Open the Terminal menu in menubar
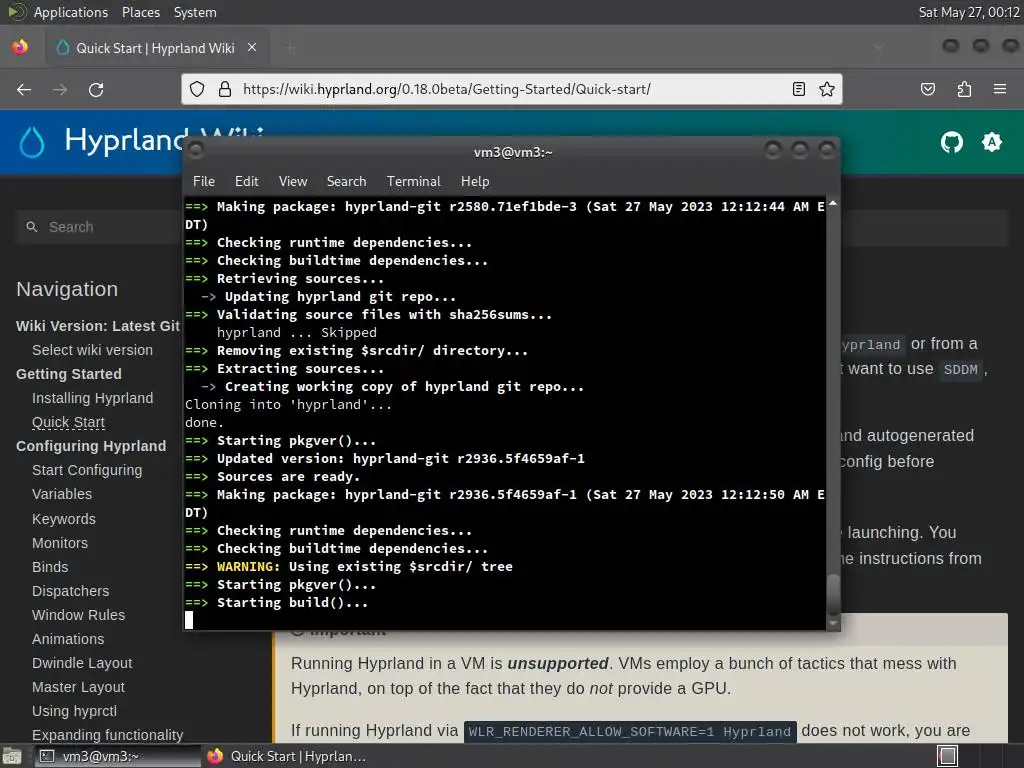This screenshot has height=768, width=1024. (x=413, y=182)
